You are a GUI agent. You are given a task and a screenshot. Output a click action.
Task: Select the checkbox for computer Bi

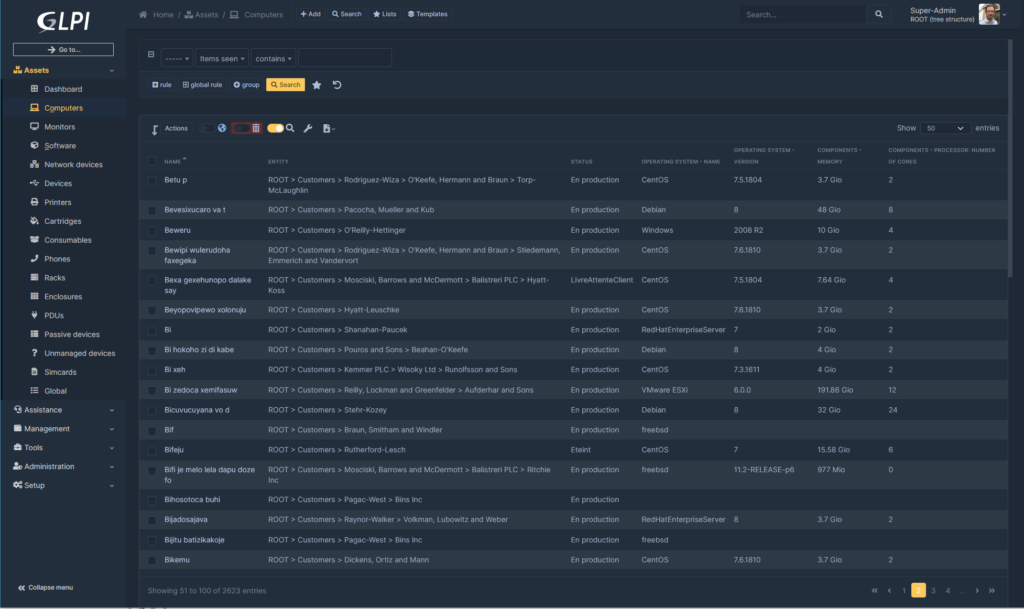tap(152, 330)
